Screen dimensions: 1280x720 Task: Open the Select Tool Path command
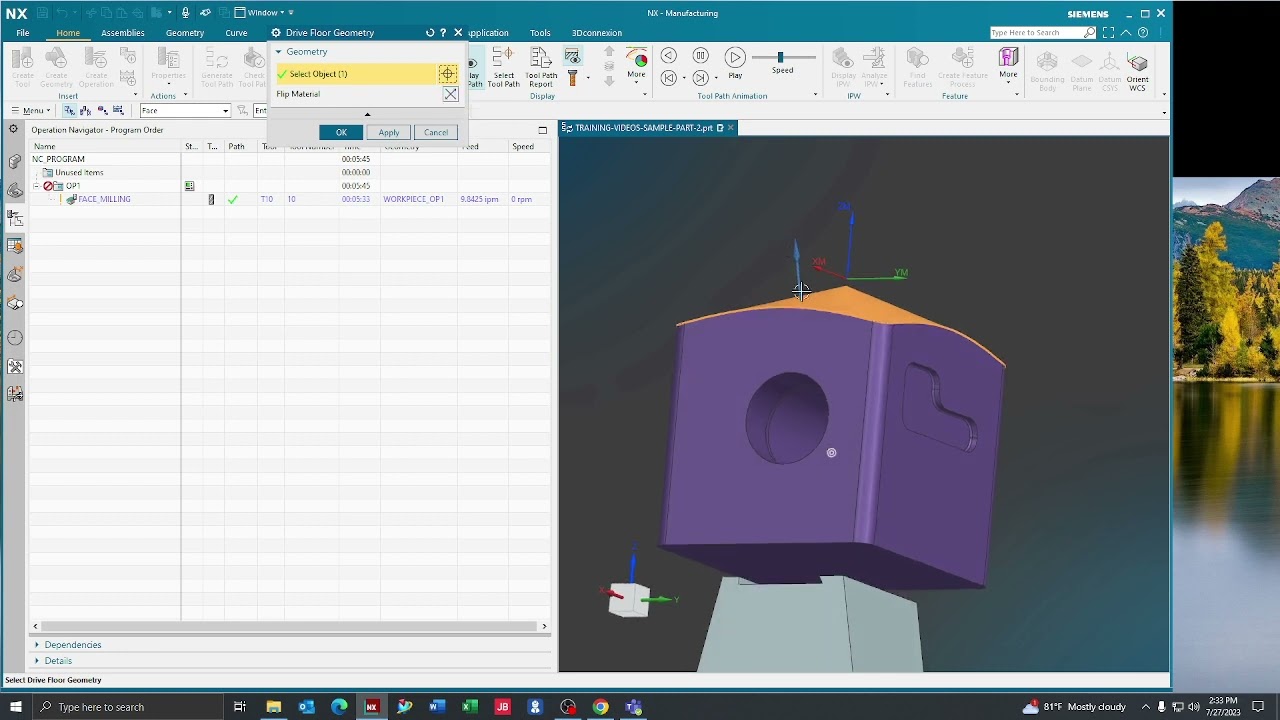(x=504, y=67)
